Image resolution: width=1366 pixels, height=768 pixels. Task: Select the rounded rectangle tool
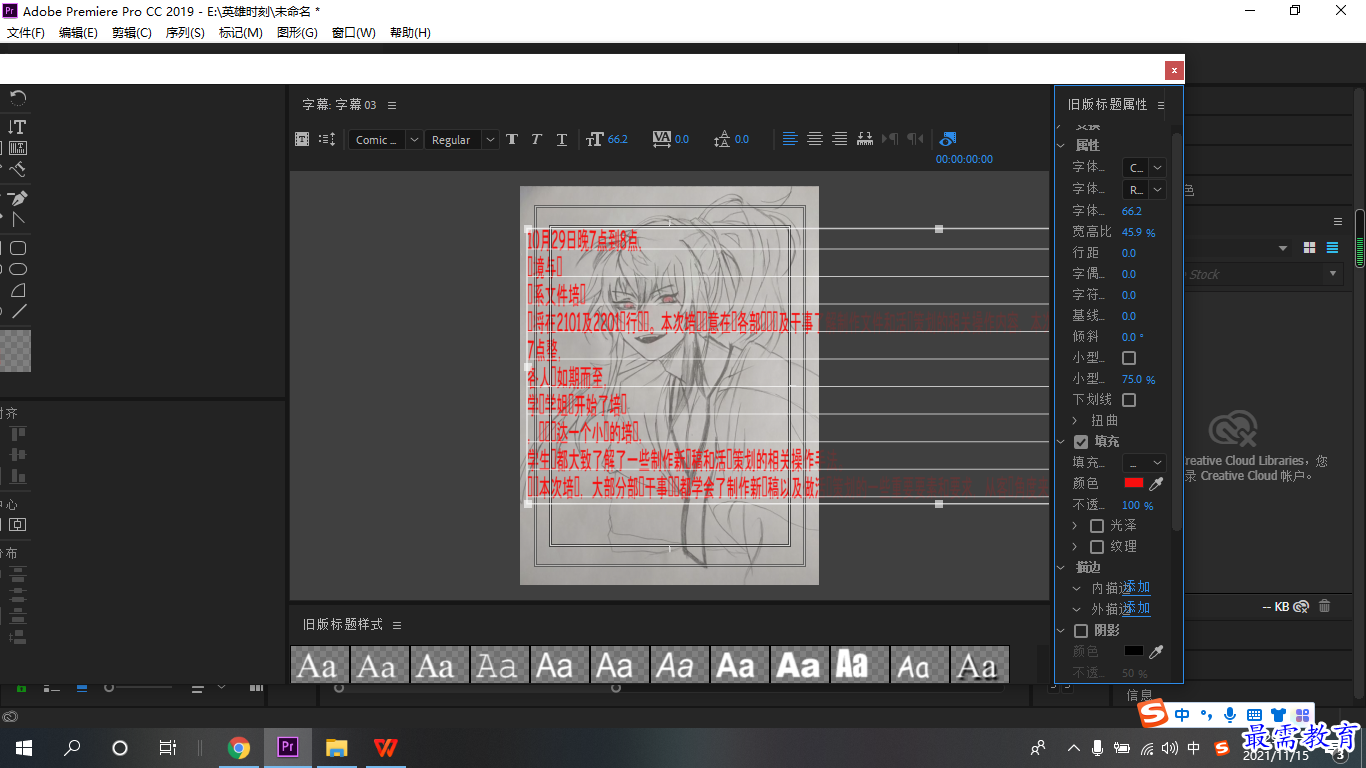(17, 248)
